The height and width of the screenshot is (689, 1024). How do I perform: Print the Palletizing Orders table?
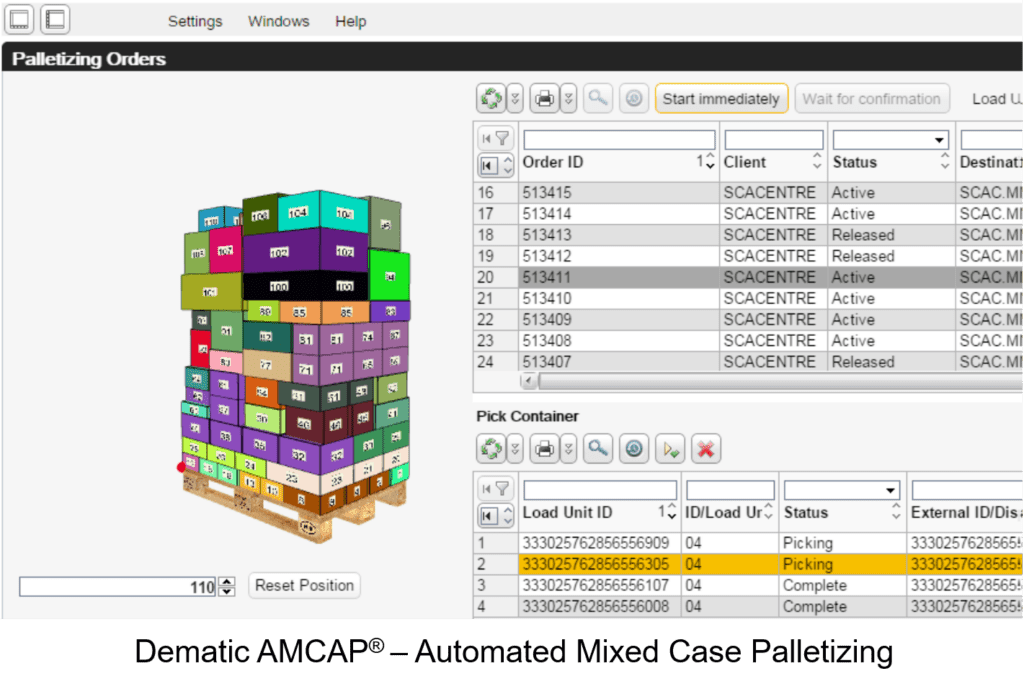[x=544, y=99]
